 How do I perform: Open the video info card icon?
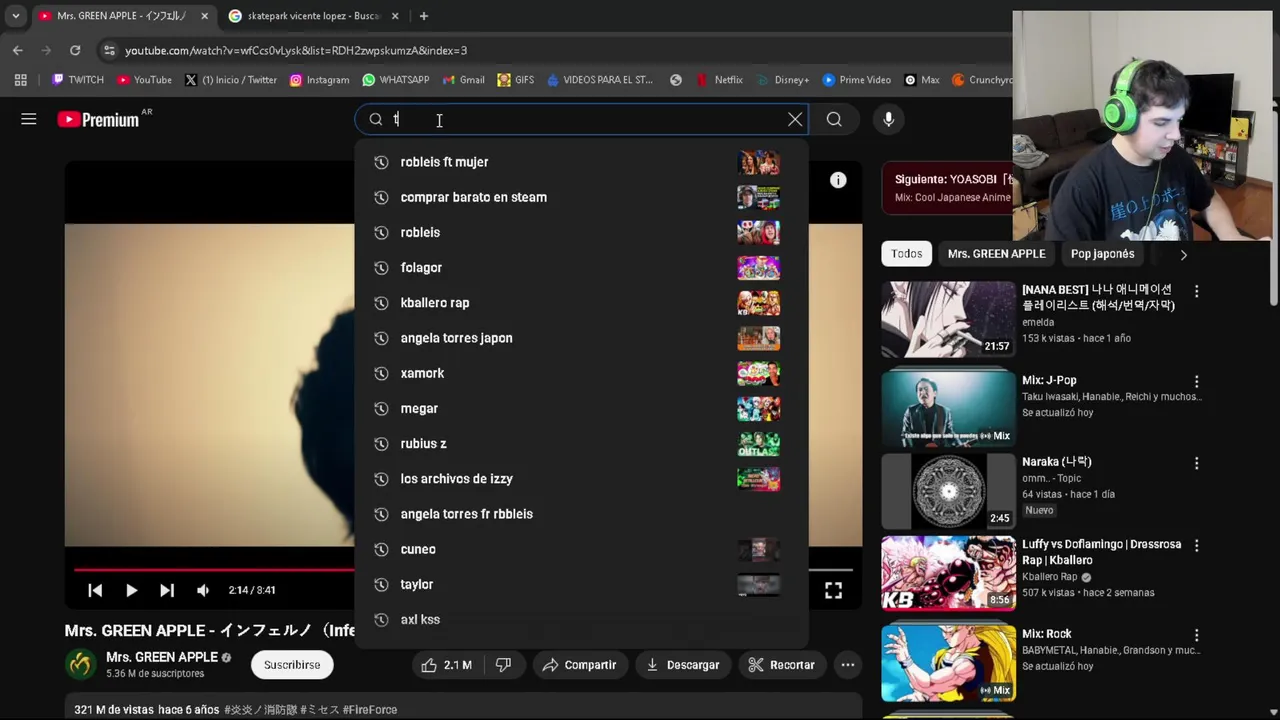click(x=838, y=180)
